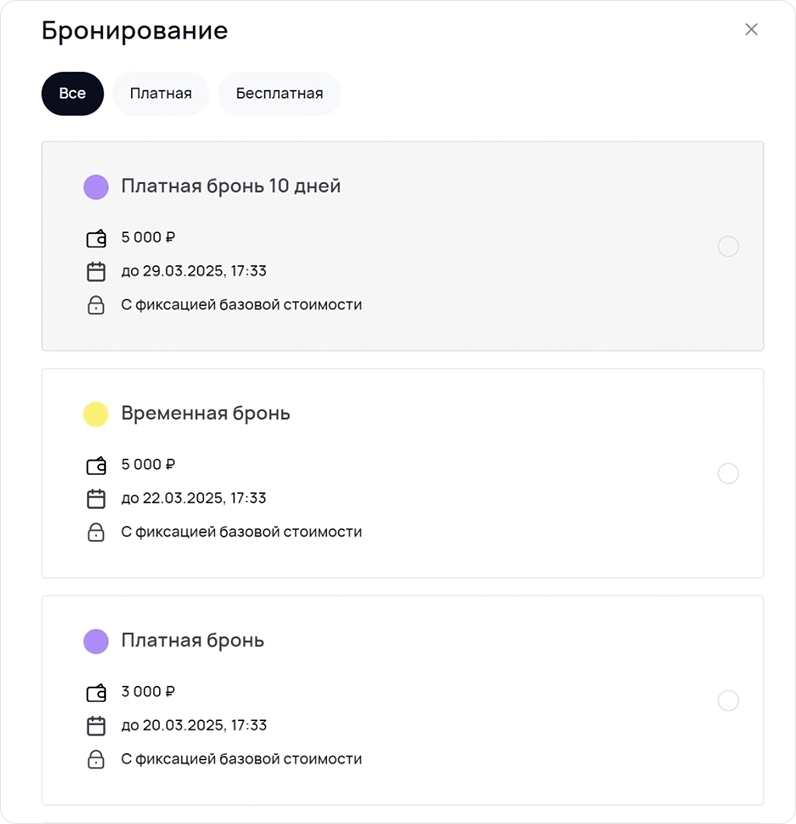
Task: Choose the Временная бронь radio option
Action: pyautogui.click(x=728, y=473)
